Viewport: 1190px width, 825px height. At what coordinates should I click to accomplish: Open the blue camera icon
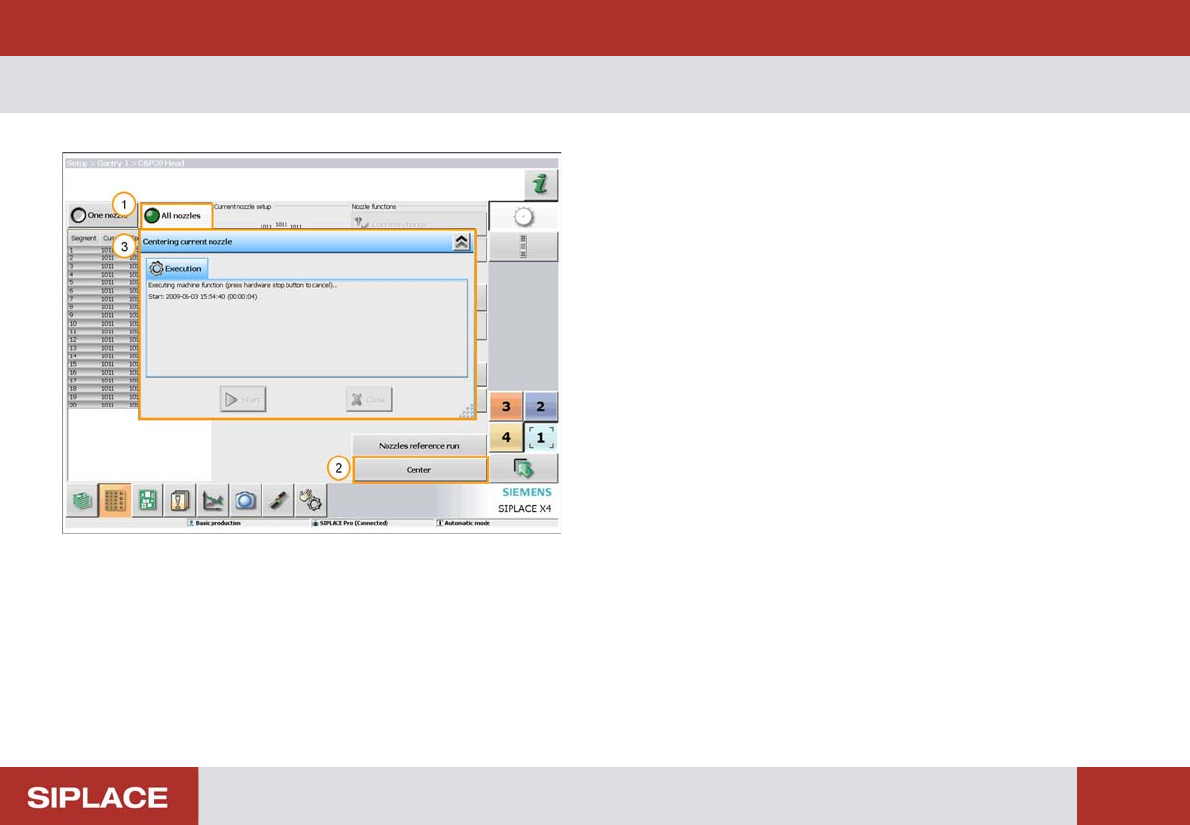click(x=245, y=501)
